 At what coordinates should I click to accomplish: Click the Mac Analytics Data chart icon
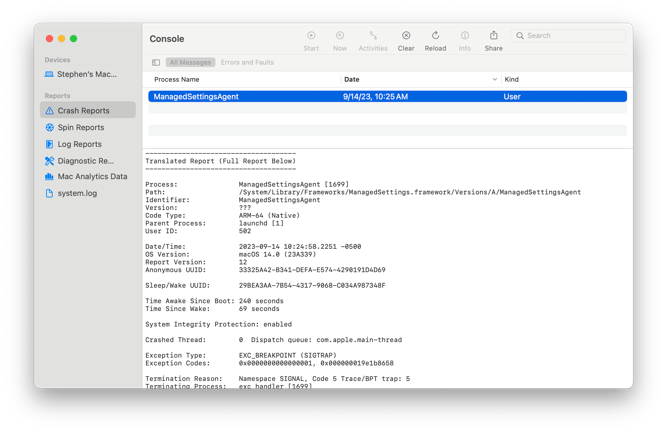[x=49, y=177]
